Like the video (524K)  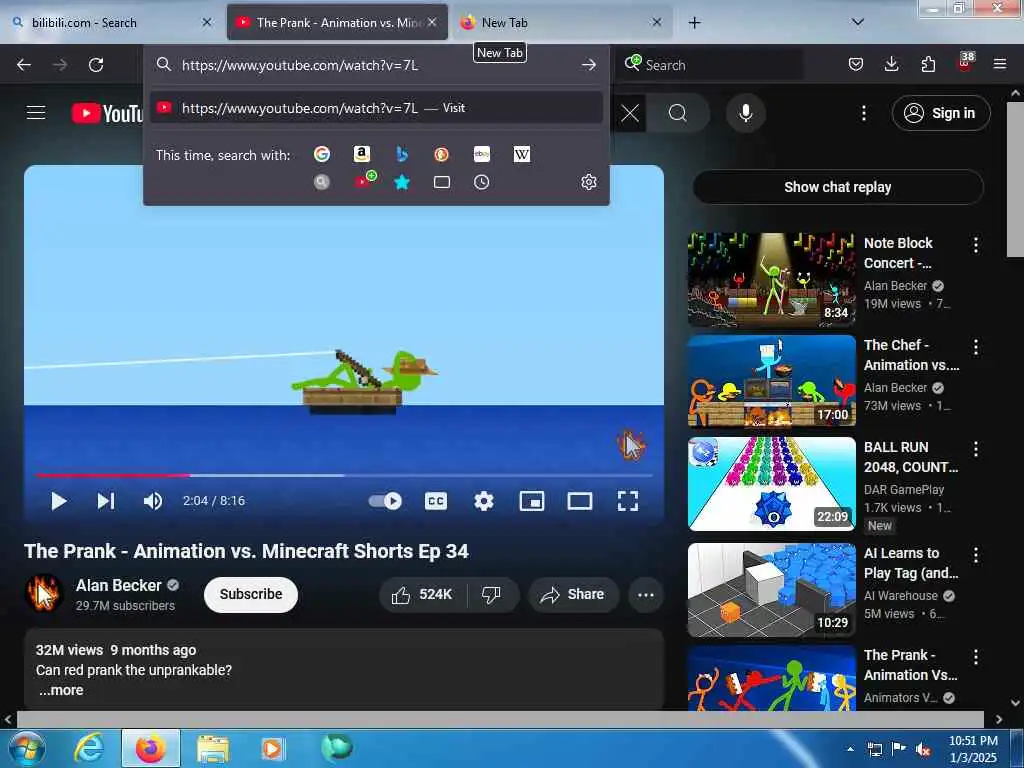pyautogui.click(x=422, y=594)
